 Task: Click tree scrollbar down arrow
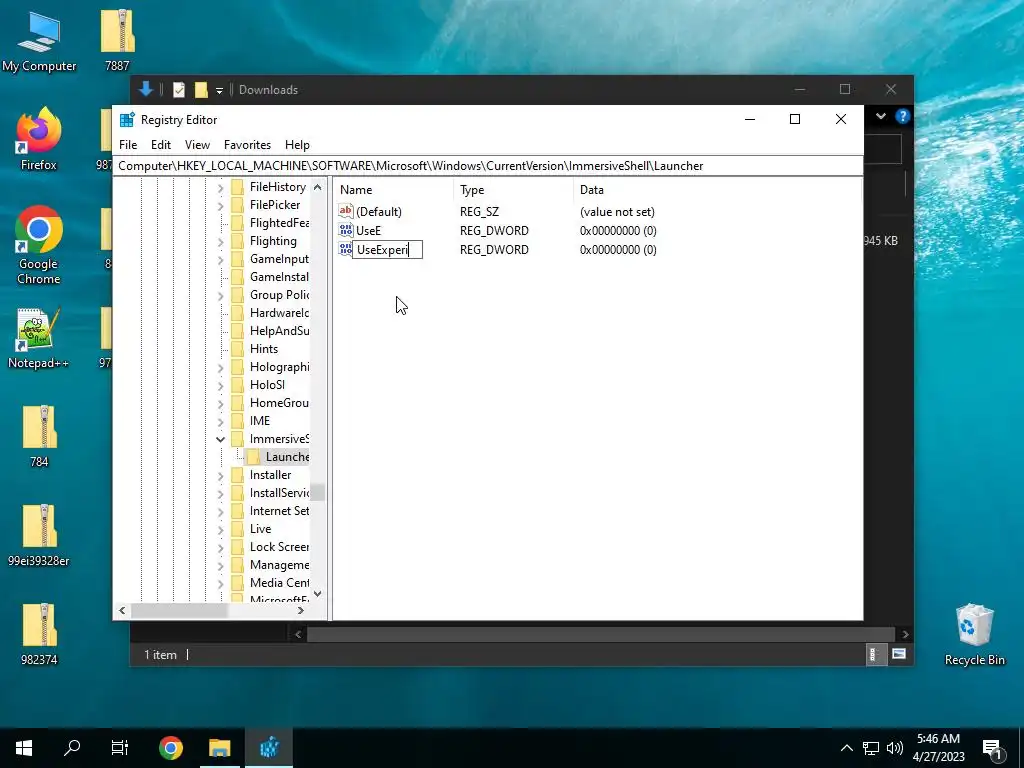pos(317,594)
